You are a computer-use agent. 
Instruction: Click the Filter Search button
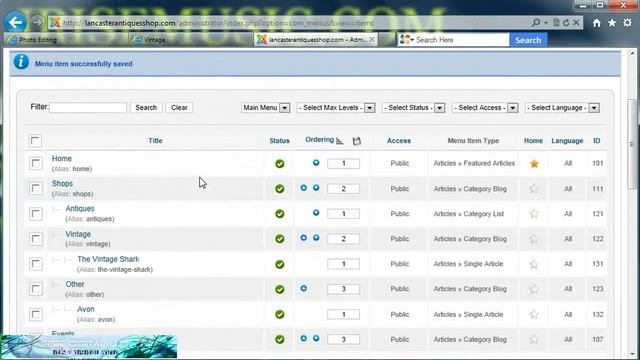click(x=146, y=108)
